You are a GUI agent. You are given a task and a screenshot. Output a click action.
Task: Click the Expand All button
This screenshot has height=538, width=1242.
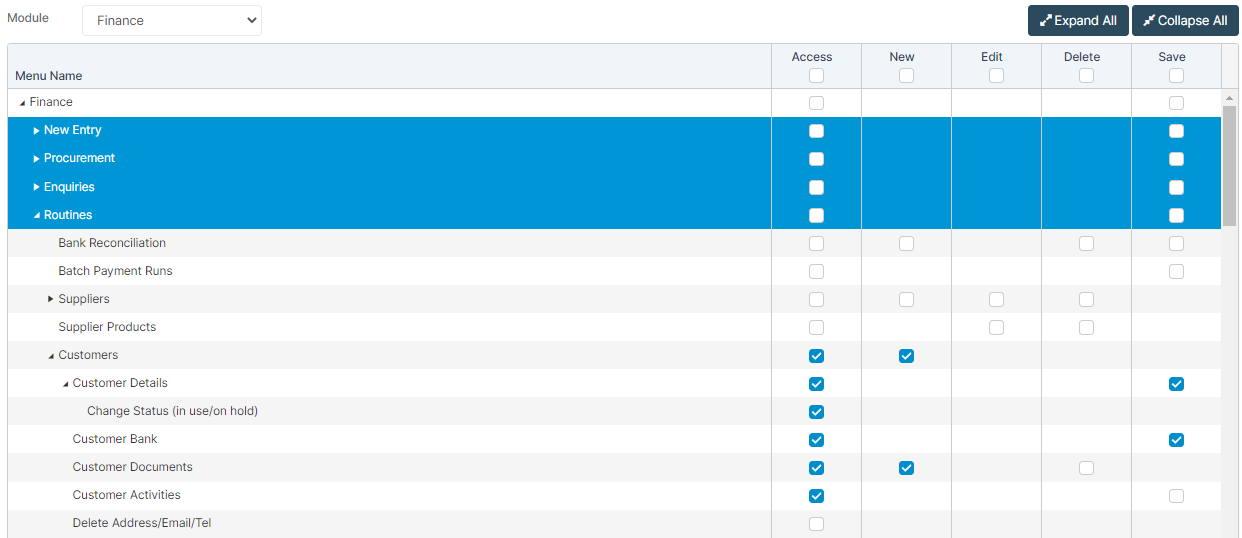pos(1078,20)
